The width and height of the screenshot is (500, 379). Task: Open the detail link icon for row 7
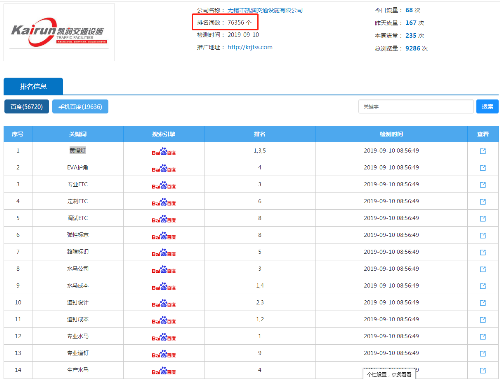point(483,252)
